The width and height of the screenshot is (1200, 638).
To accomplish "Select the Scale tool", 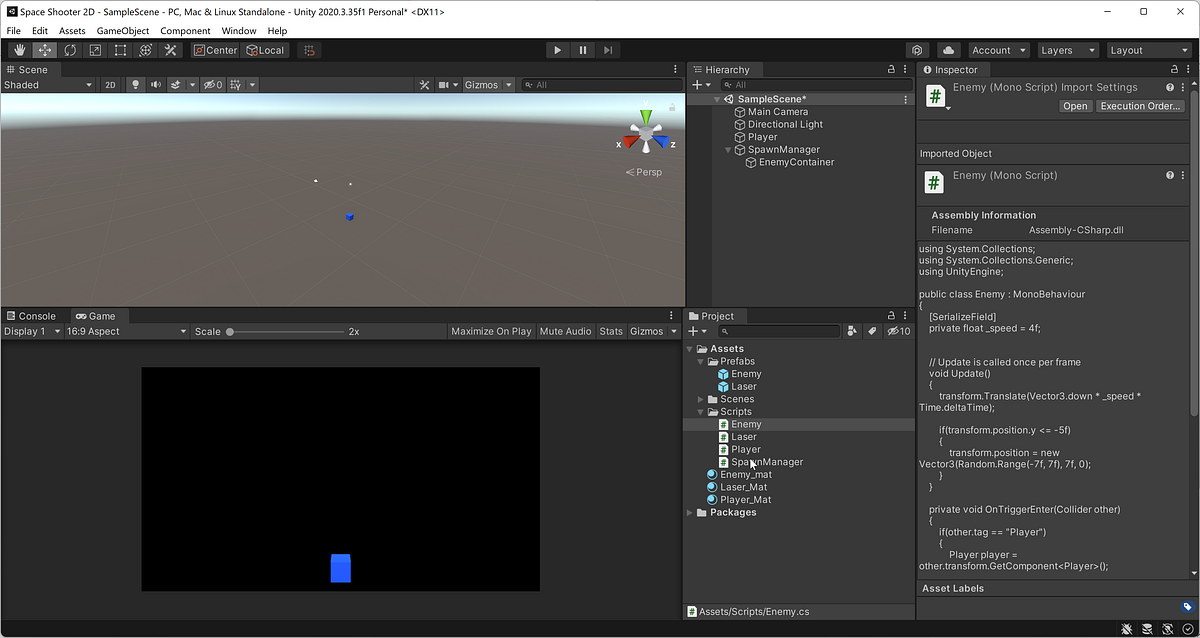I will click(94, 49).
